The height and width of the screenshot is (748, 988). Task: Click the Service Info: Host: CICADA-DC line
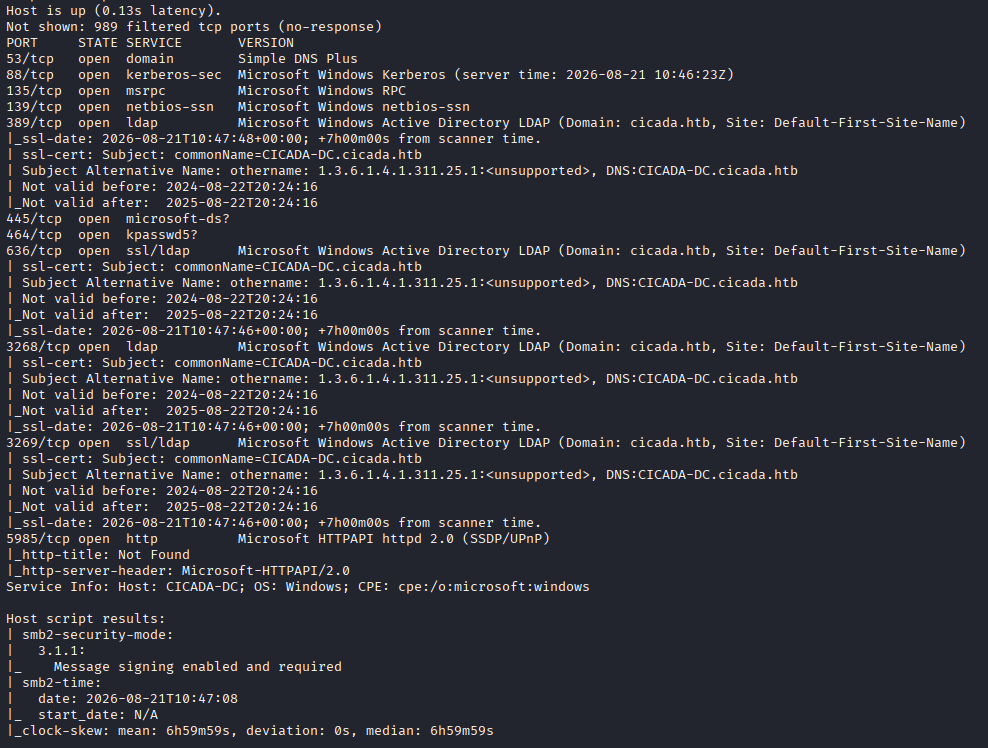tap(298, 587)
